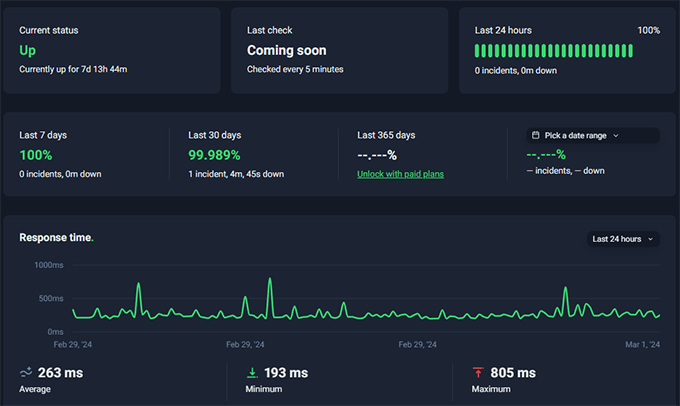The width and height of the screenshot is (680, 406).
Task: Select the first bar in the 24-hour uptime strip
Action: click(478, 51)
